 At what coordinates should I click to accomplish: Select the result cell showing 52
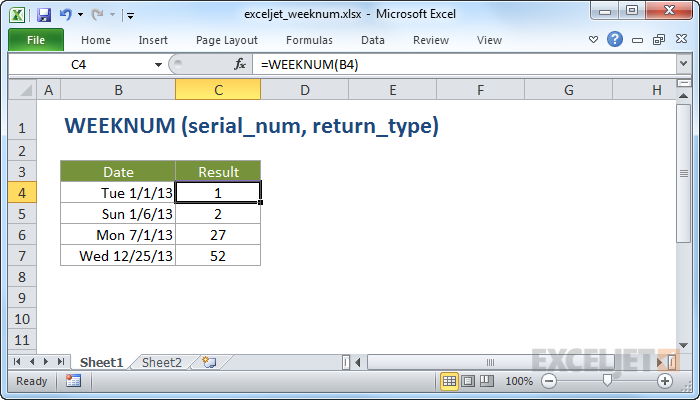coord(218,256)
